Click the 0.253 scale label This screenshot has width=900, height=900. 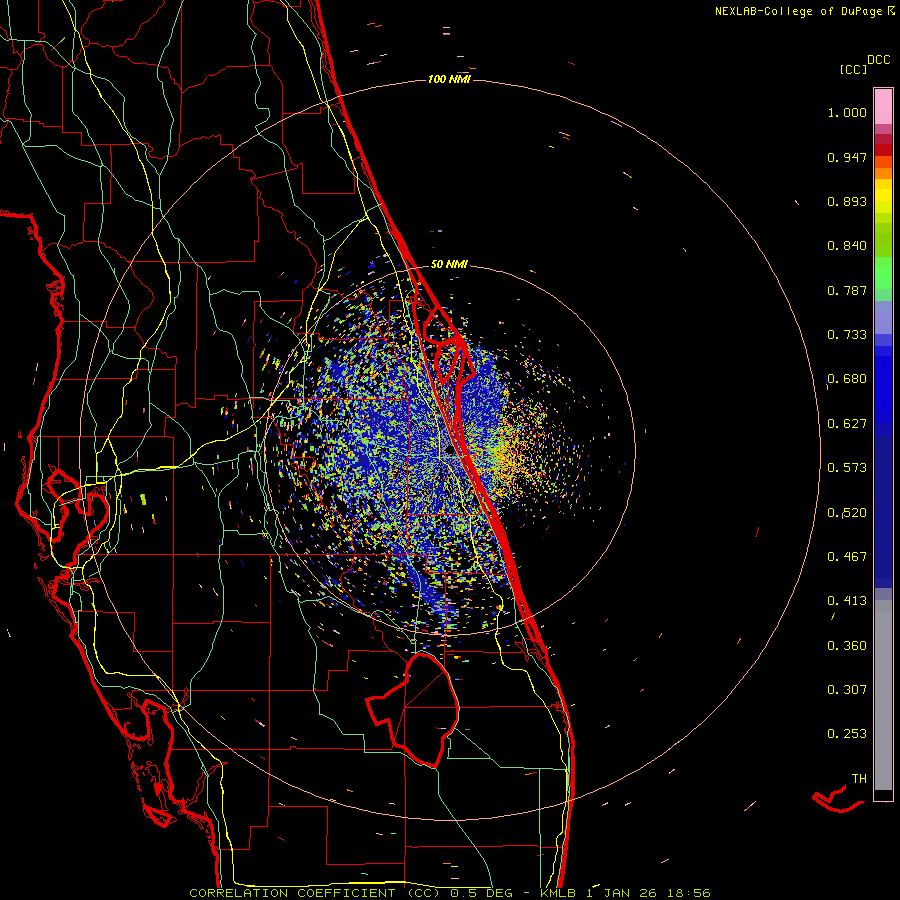point(847,734)
